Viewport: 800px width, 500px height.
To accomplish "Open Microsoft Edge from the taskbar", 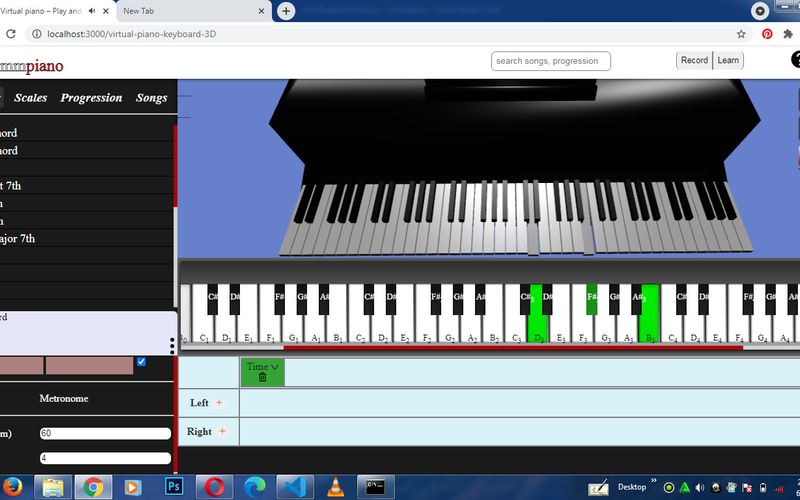I will pyautogui.click(x=255, y=487).
